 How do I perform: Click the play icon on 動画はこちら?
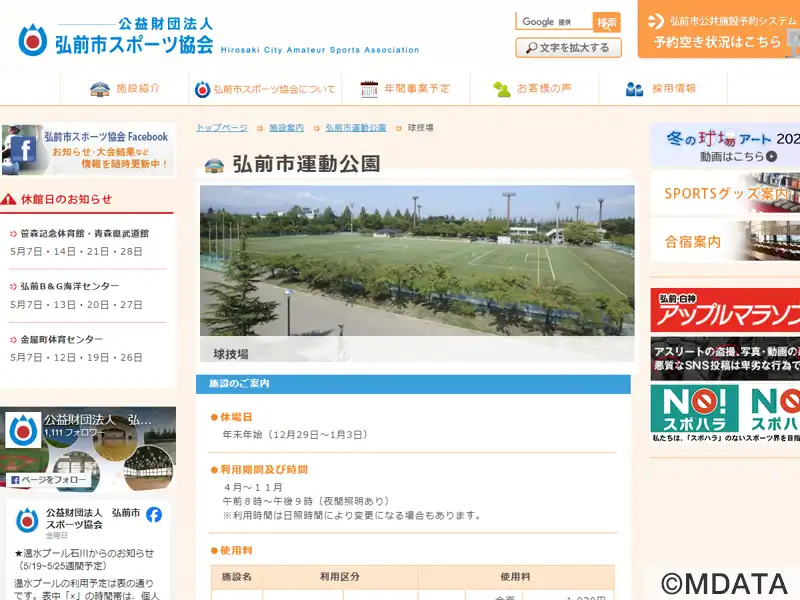click(x=771, y=157)
